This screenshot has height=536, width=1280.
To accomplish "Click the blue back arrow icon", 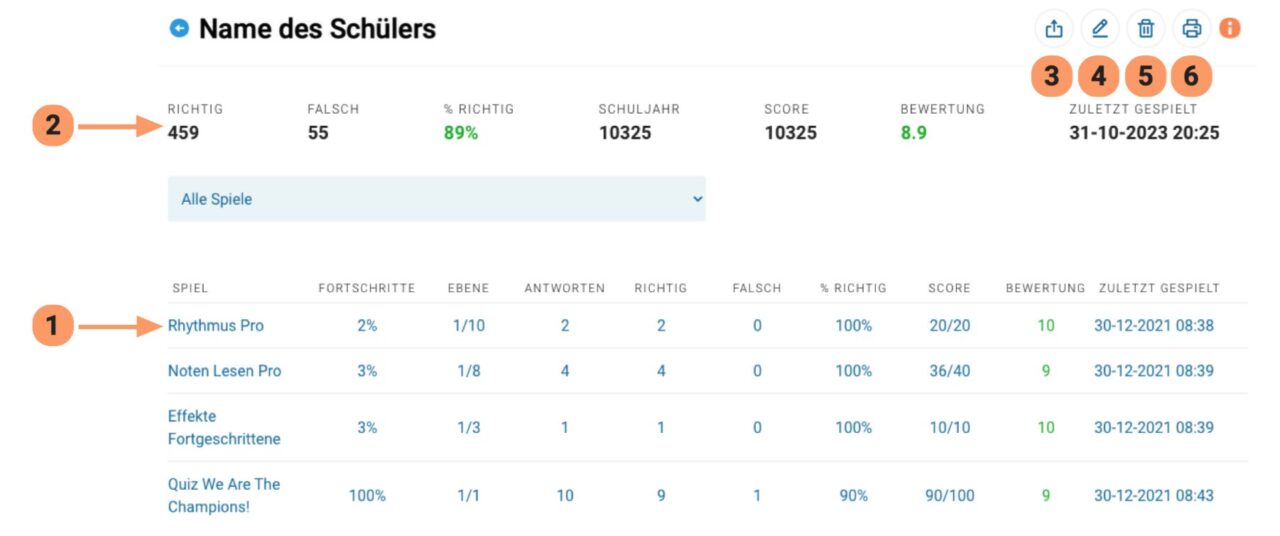I will pyautogui.click(x=179, y=29).
